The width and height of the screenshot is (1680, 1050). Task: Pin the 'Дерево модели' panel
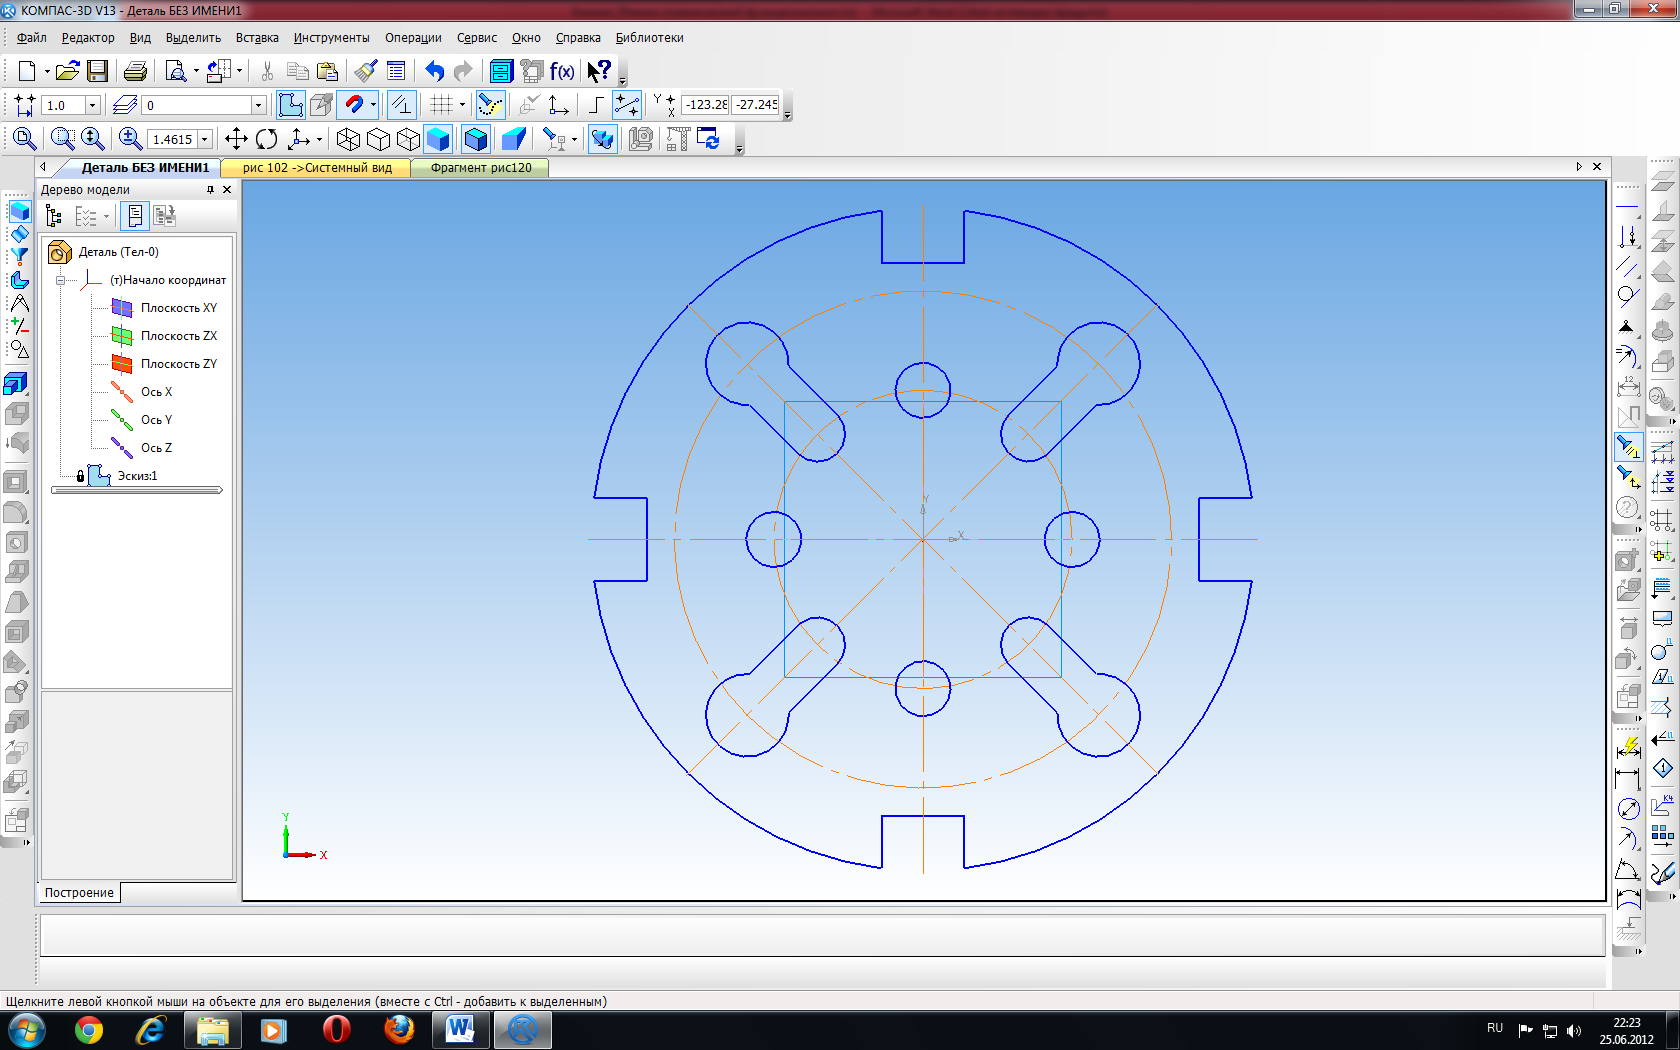pyautogui.click(x=210, y=189)
